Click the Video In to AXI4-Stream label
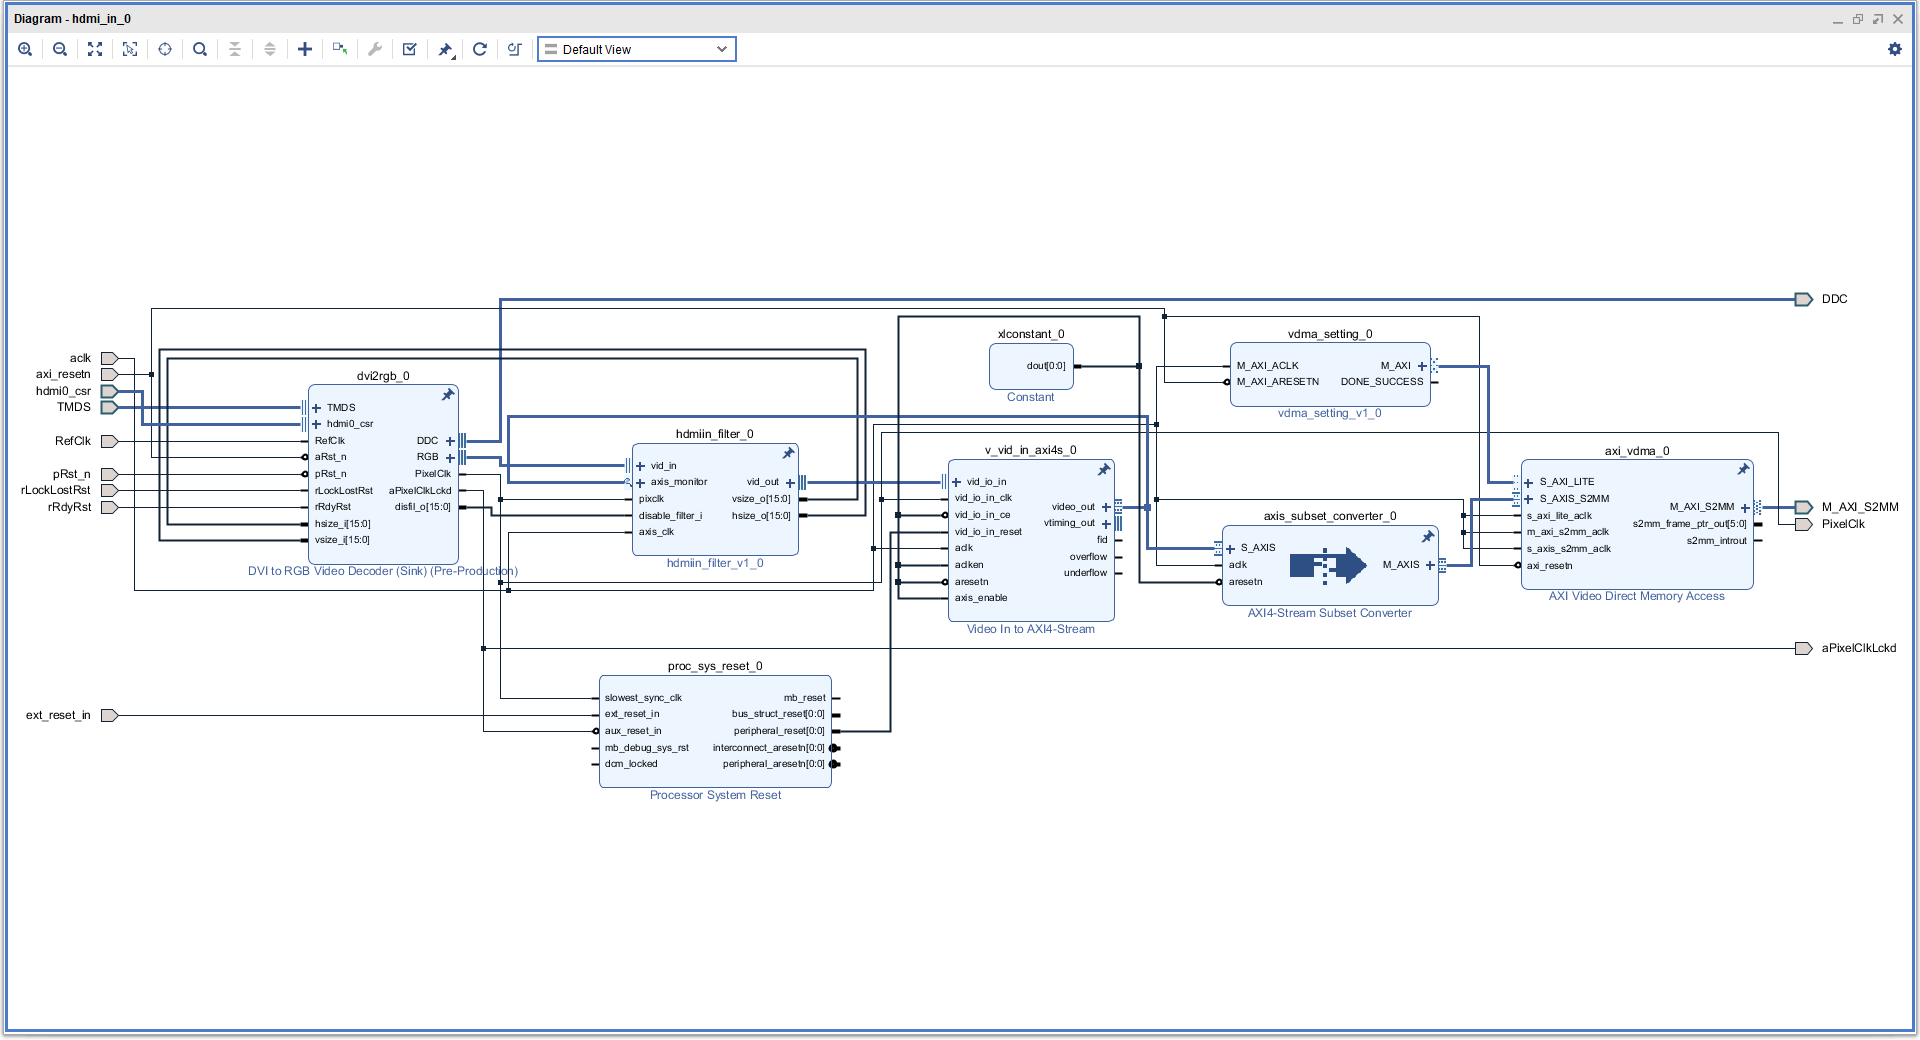 click(1030, 629)
